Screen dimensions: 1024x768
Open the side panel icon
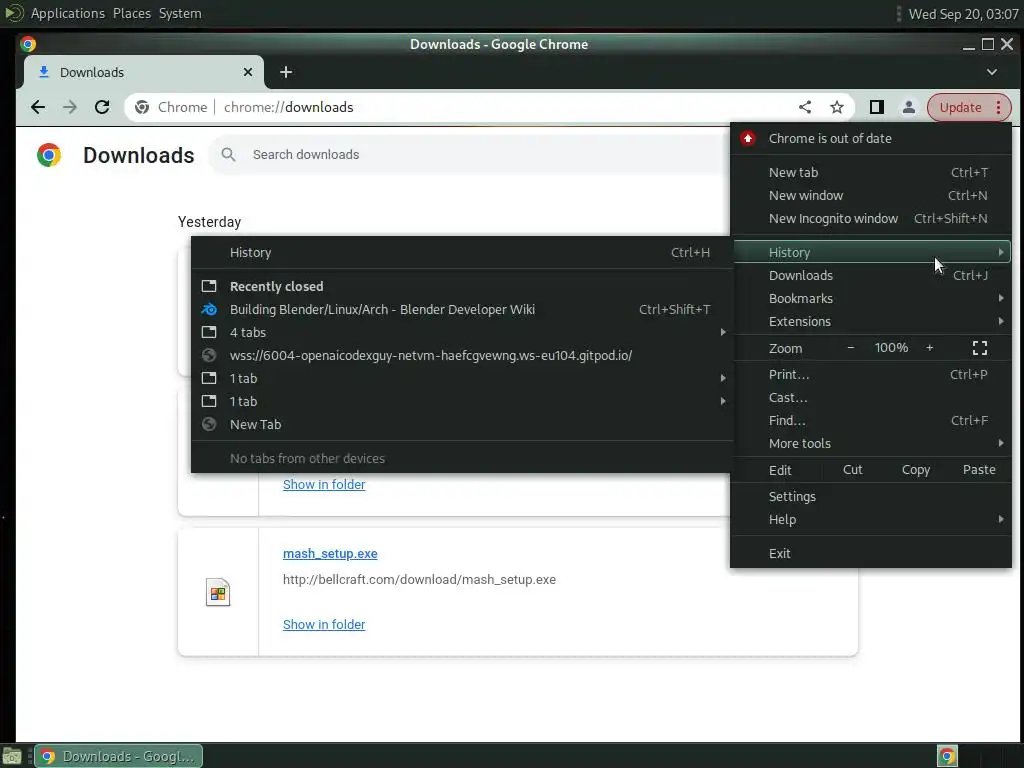click(x=876, y=107)
